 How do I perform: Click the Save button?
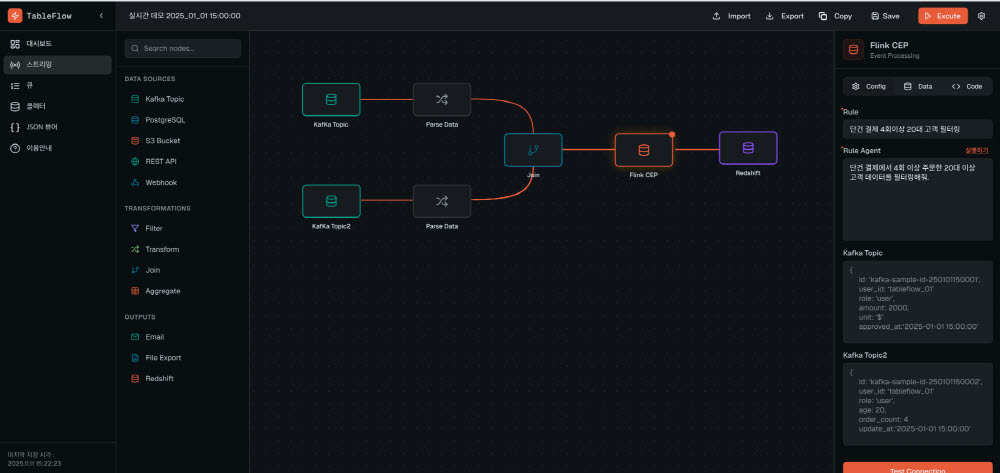point(885,16)
